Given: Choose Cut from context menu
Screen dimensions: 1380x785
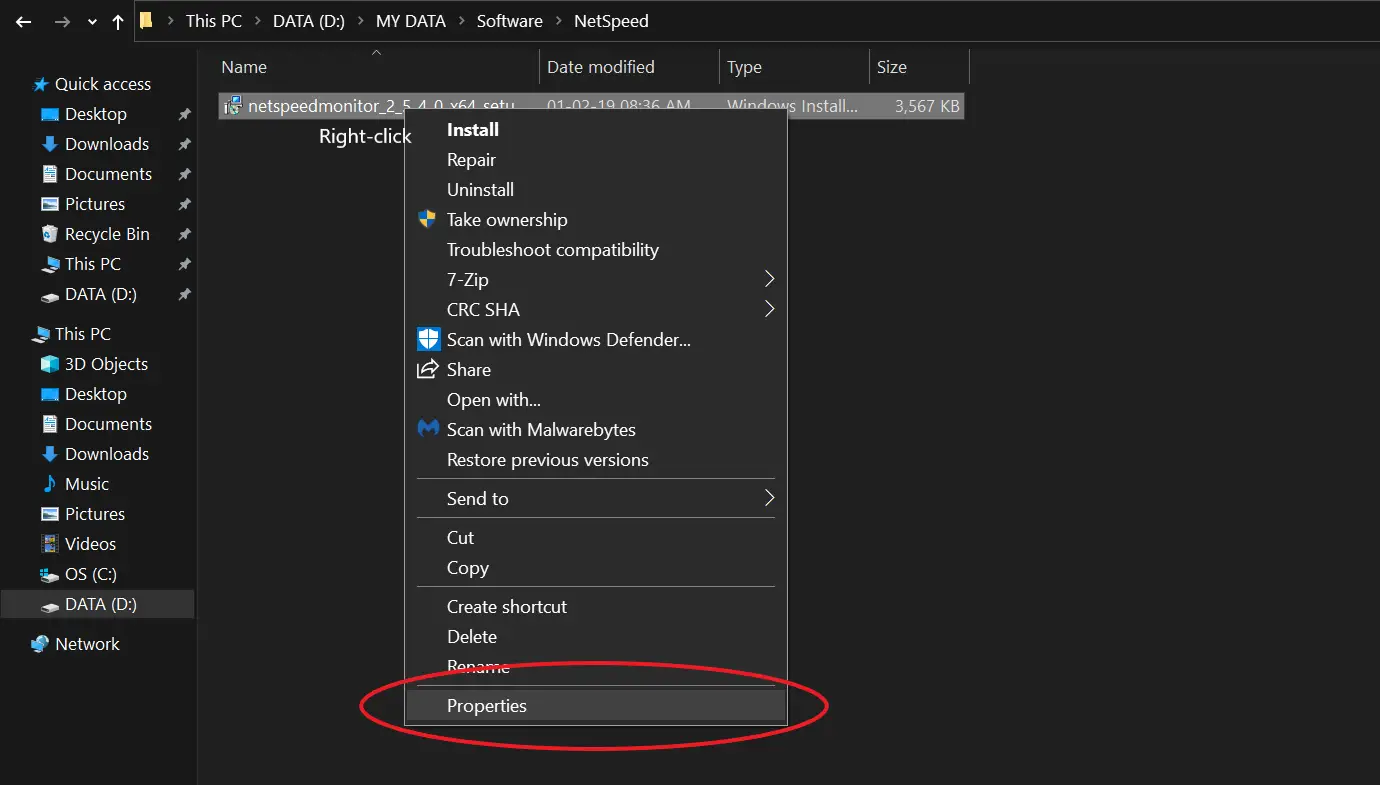Looking at the screenshot, I should [460, 538].
